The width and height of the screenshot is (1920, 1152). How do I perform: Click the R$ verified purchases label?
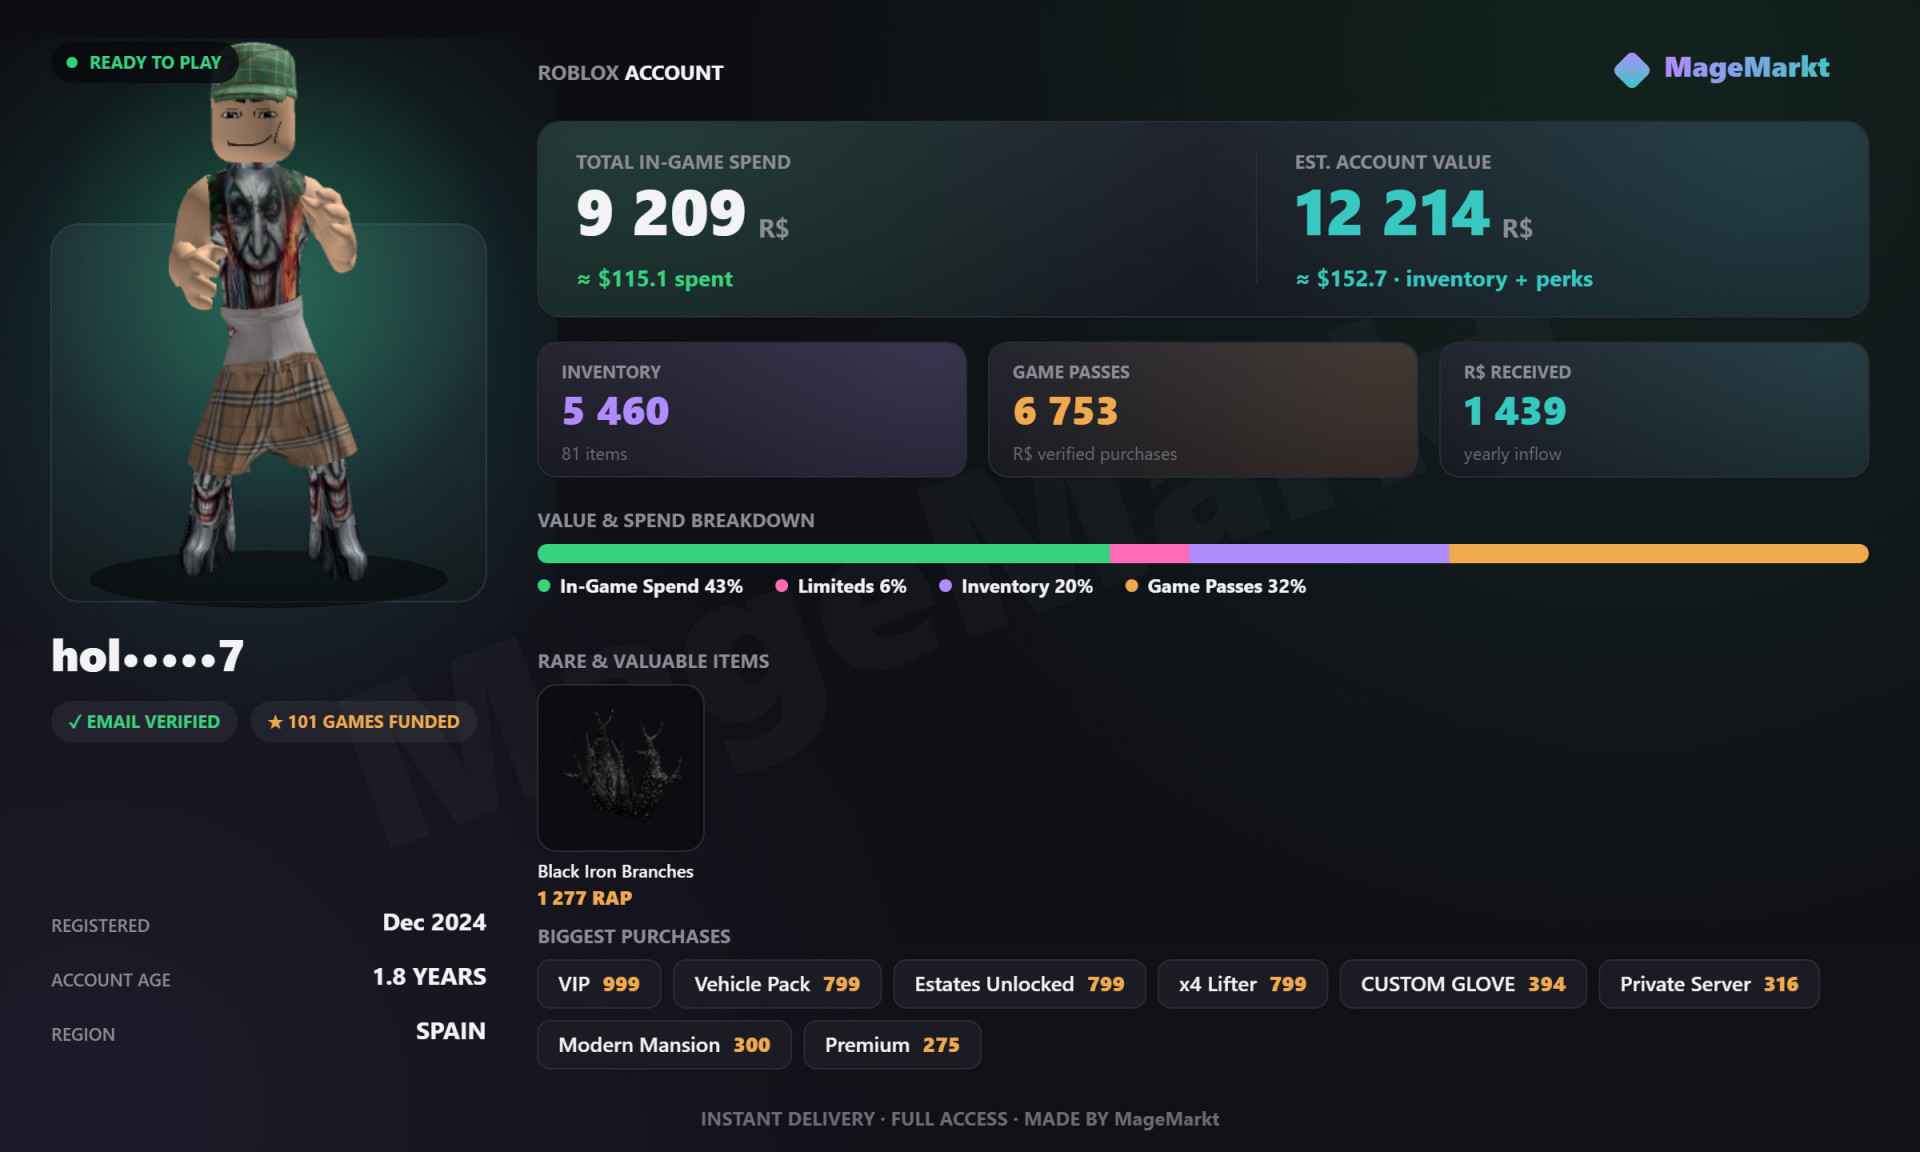tap(1094, 454)
